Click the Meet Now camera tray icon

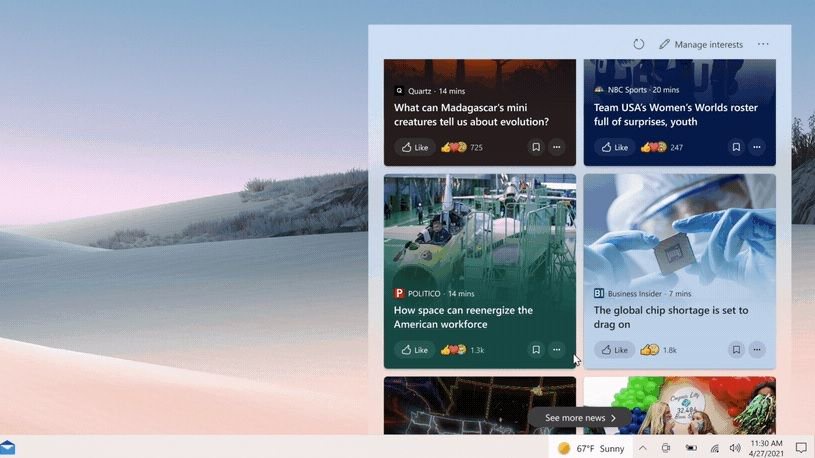click(x=666, y=448)
